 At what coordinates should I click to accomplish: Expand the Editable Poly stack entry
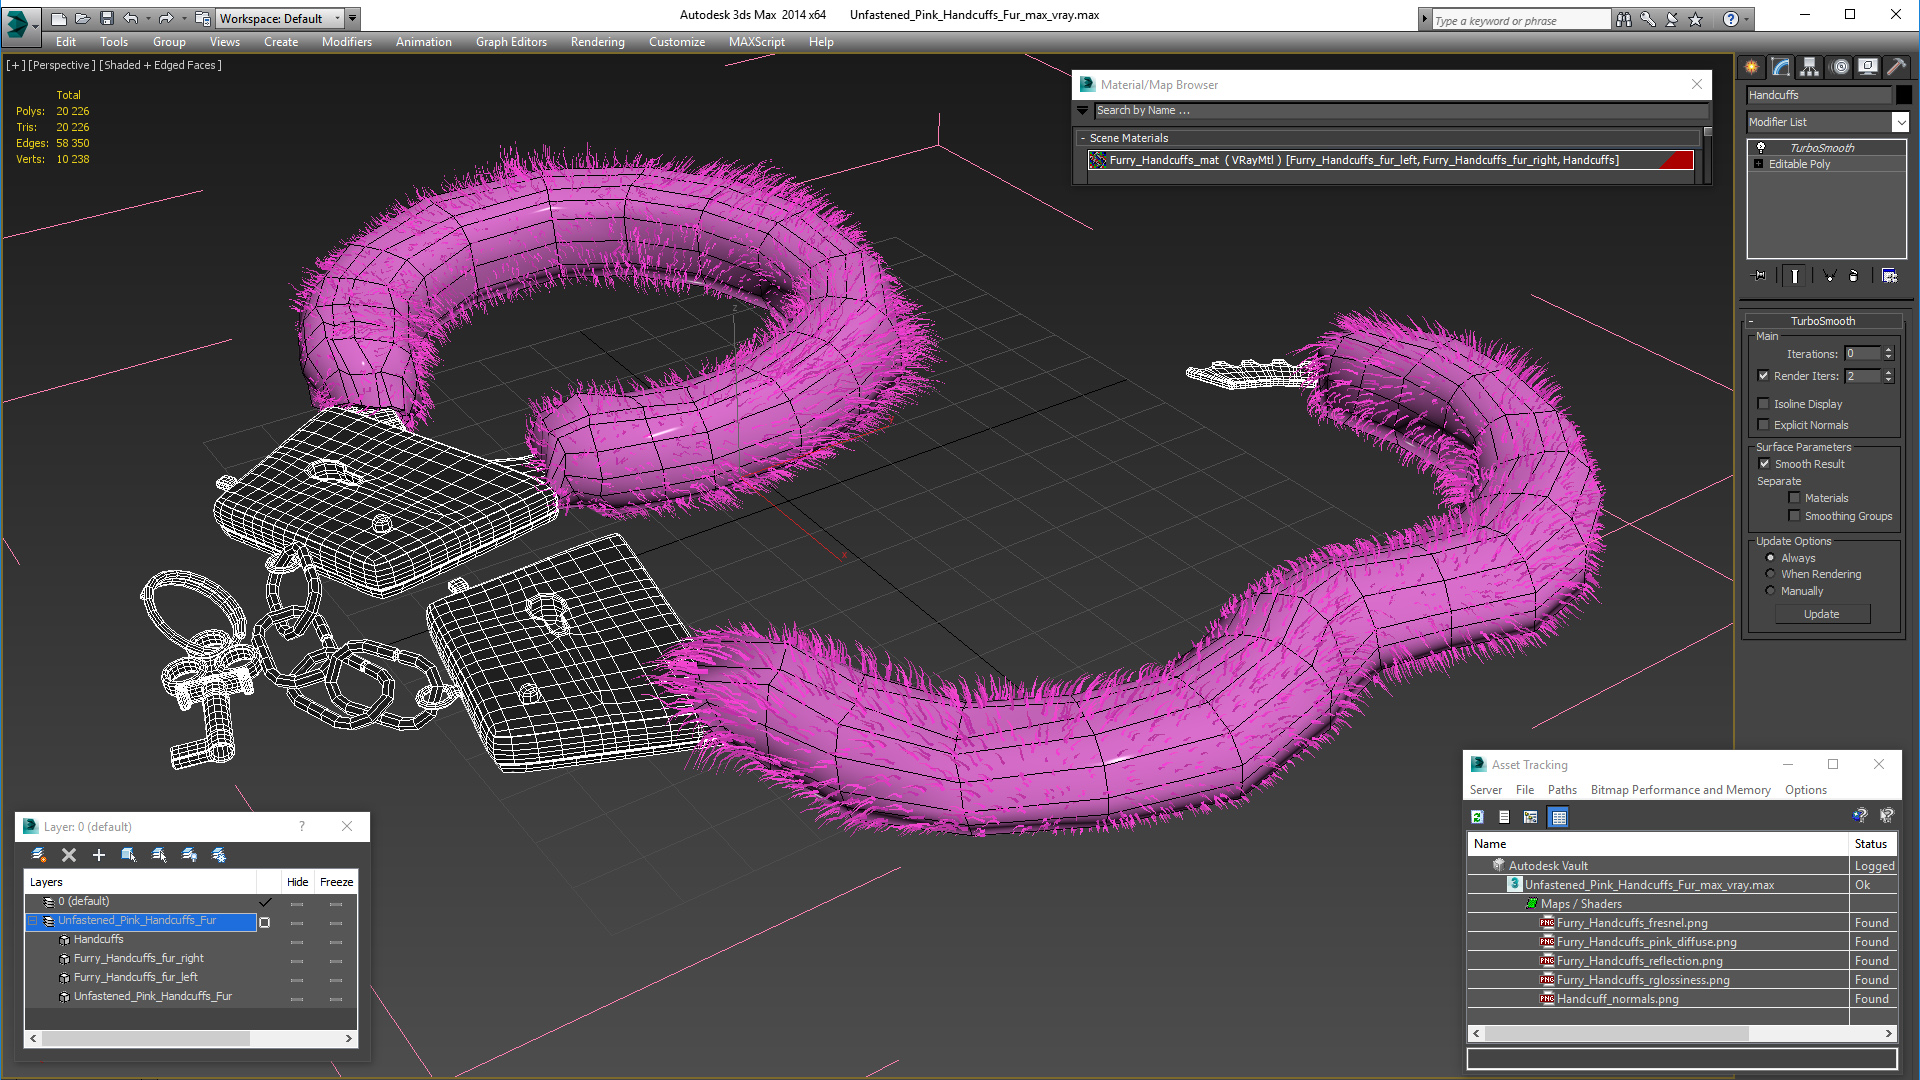tap(1758, 164)
